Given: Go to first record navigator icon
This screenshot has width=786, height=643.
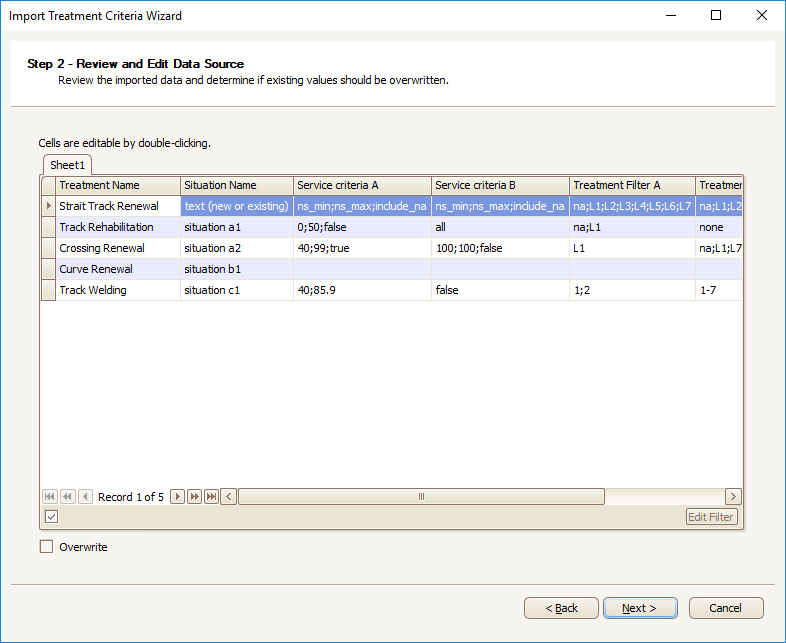Looking at the screenshot, I should pos(50,497).
